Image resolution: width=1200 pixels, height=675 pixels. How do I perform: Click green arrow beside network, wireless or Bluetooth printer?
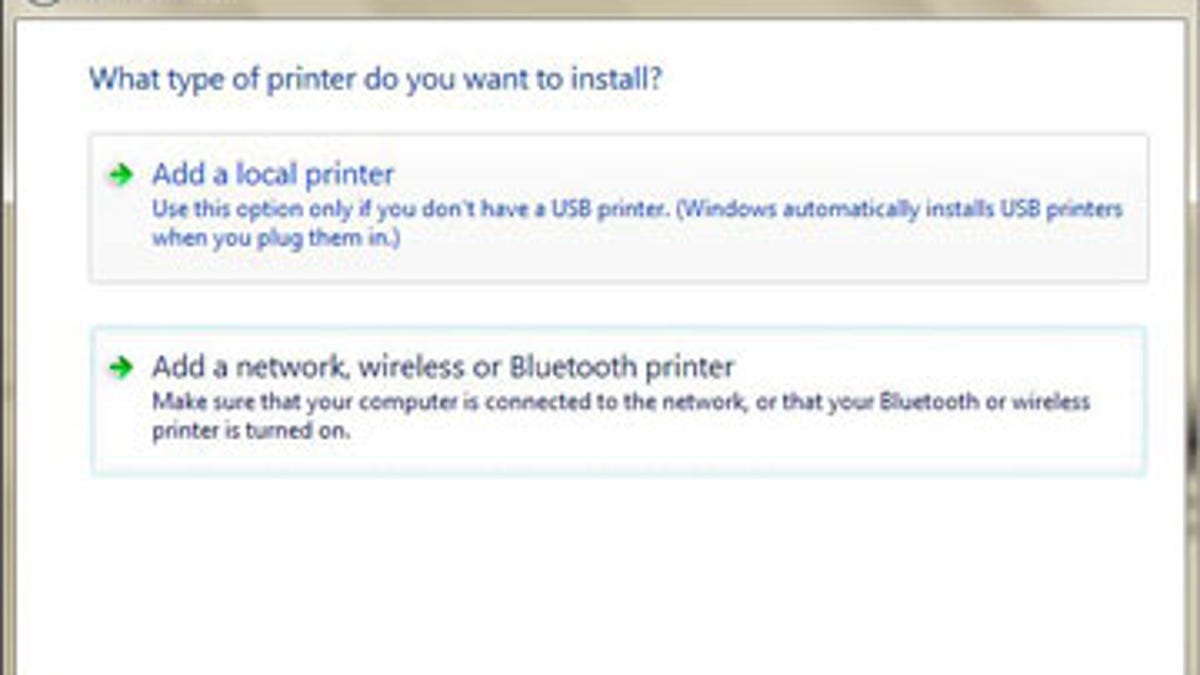[x=121, y=368]
